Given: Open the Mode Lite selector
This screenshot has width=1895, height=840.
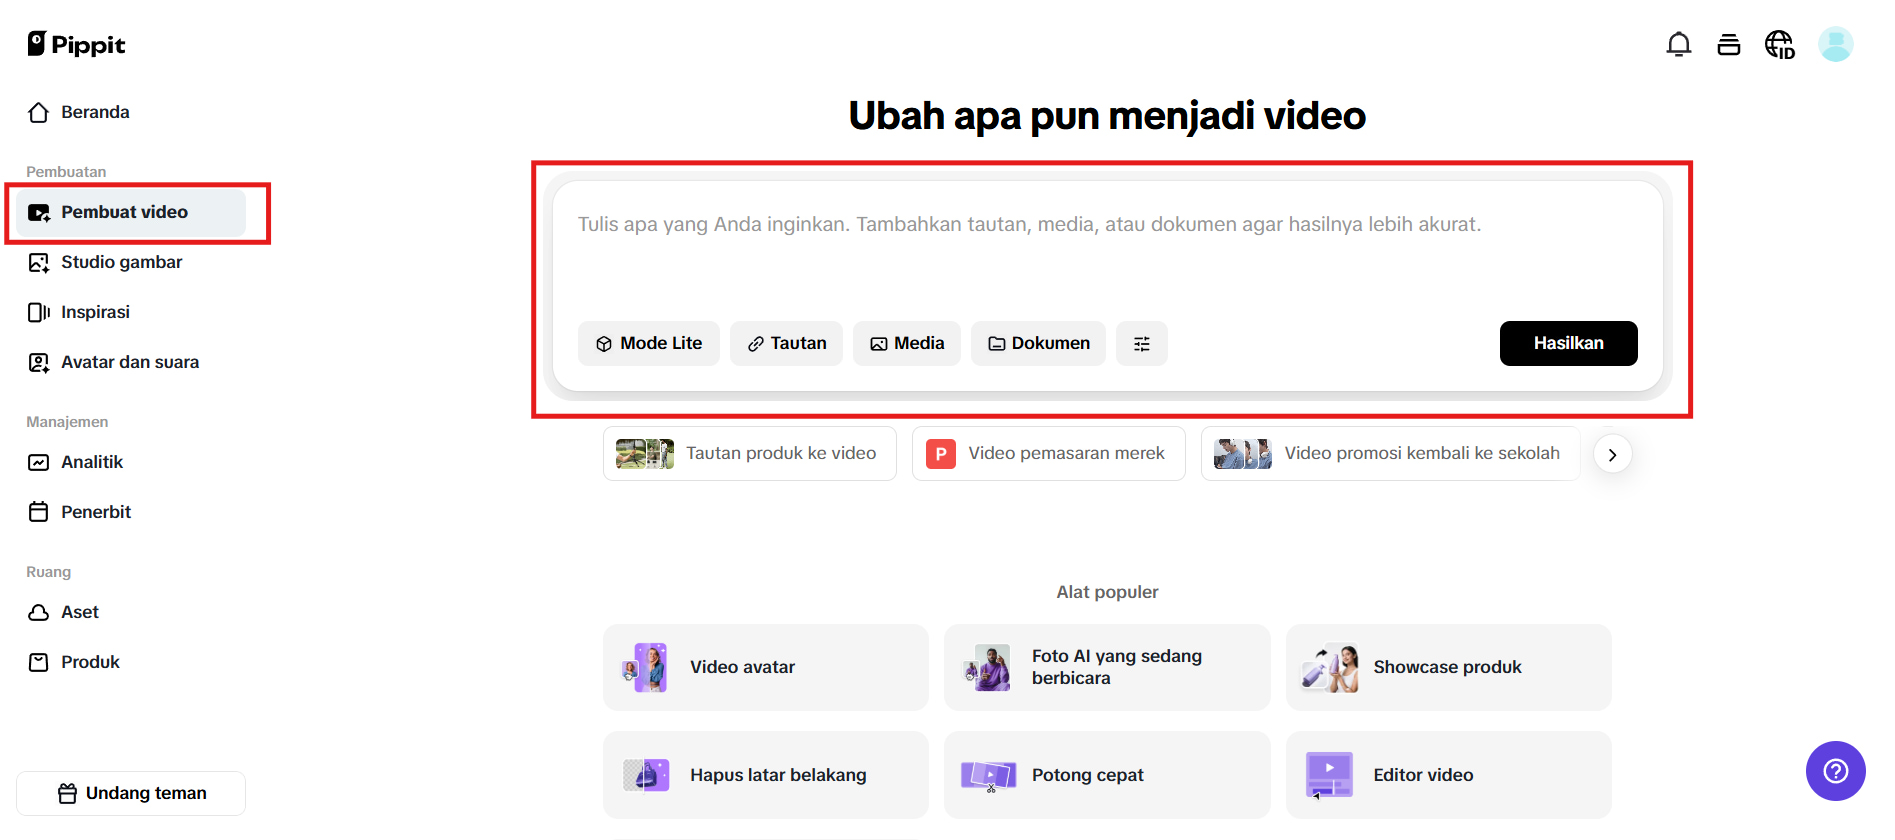Looking at the screenshot, I should click(649, 343).
